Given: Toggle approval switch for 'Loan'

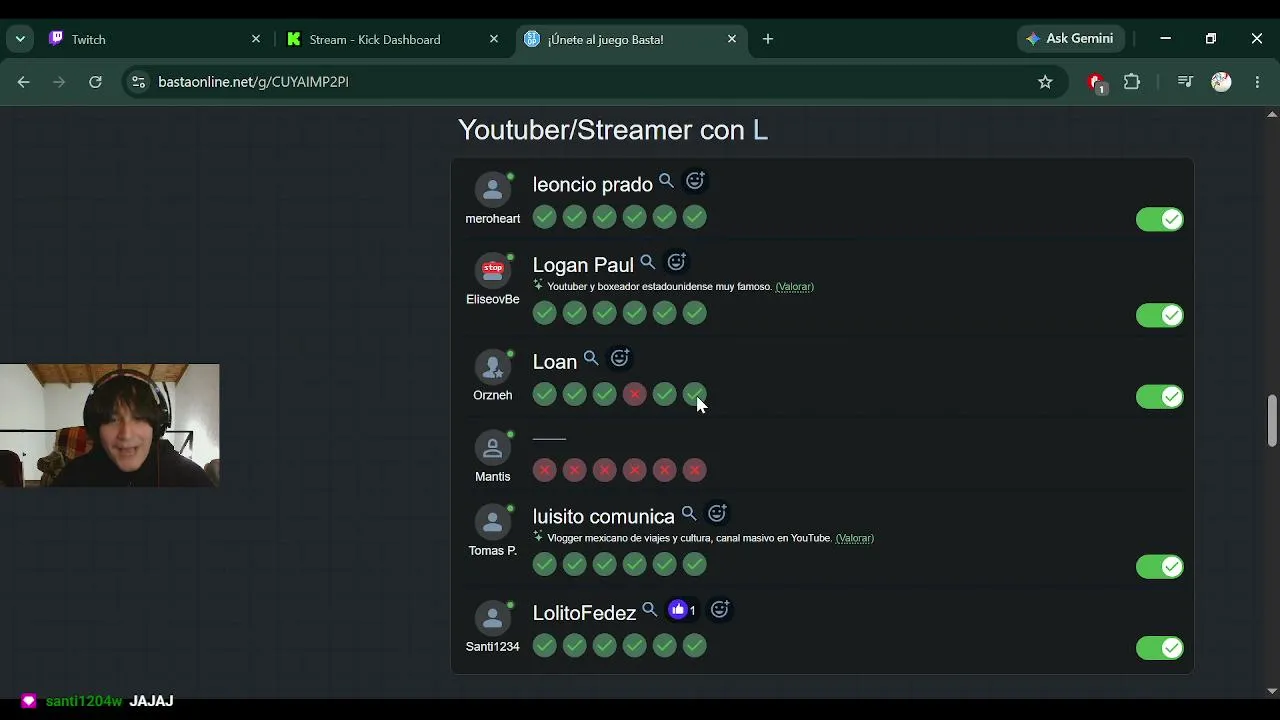Looking at the screenshot, I should click(1160, 397).
